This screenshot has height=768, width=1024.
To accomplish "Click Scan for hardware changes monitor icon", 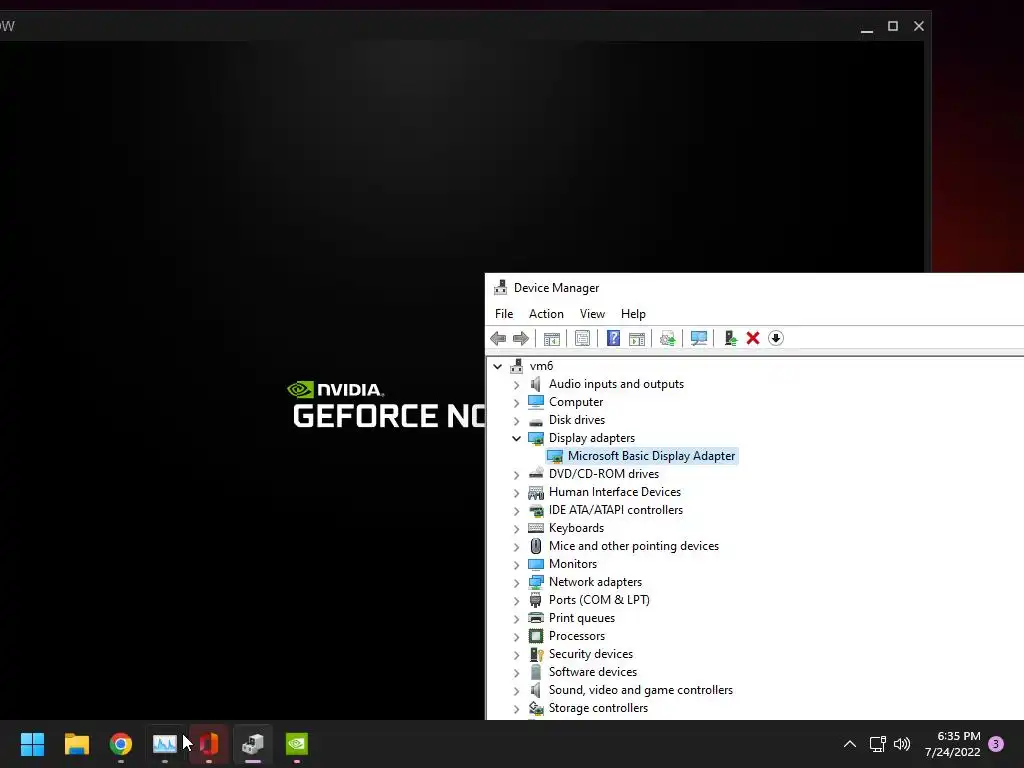I will [699, 338].
